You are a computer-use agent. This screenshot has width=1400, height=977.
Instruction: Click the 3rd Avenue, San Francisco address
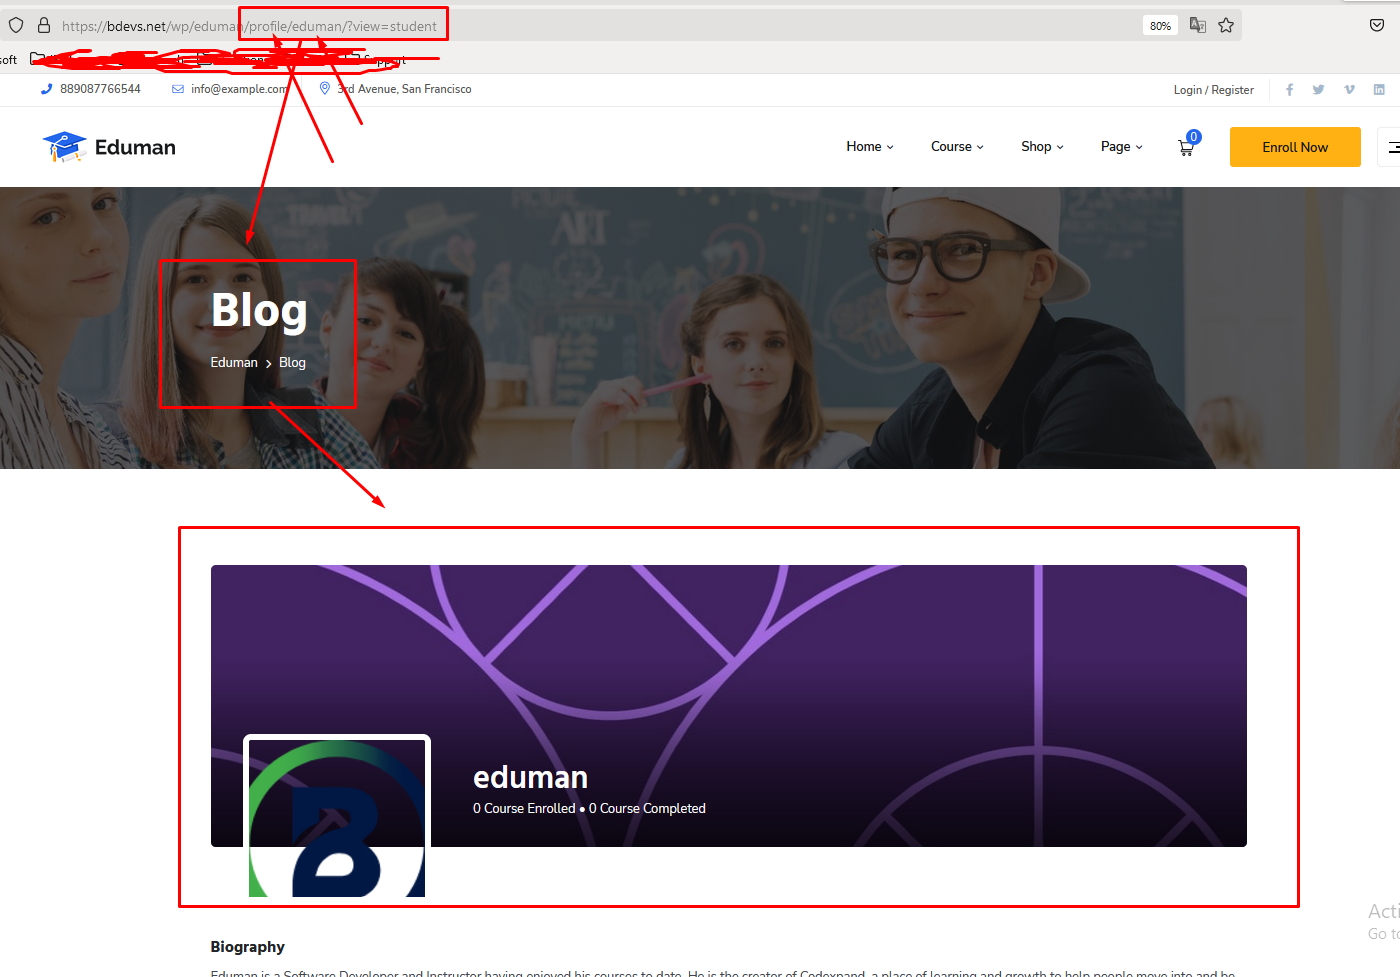(404, 89)
